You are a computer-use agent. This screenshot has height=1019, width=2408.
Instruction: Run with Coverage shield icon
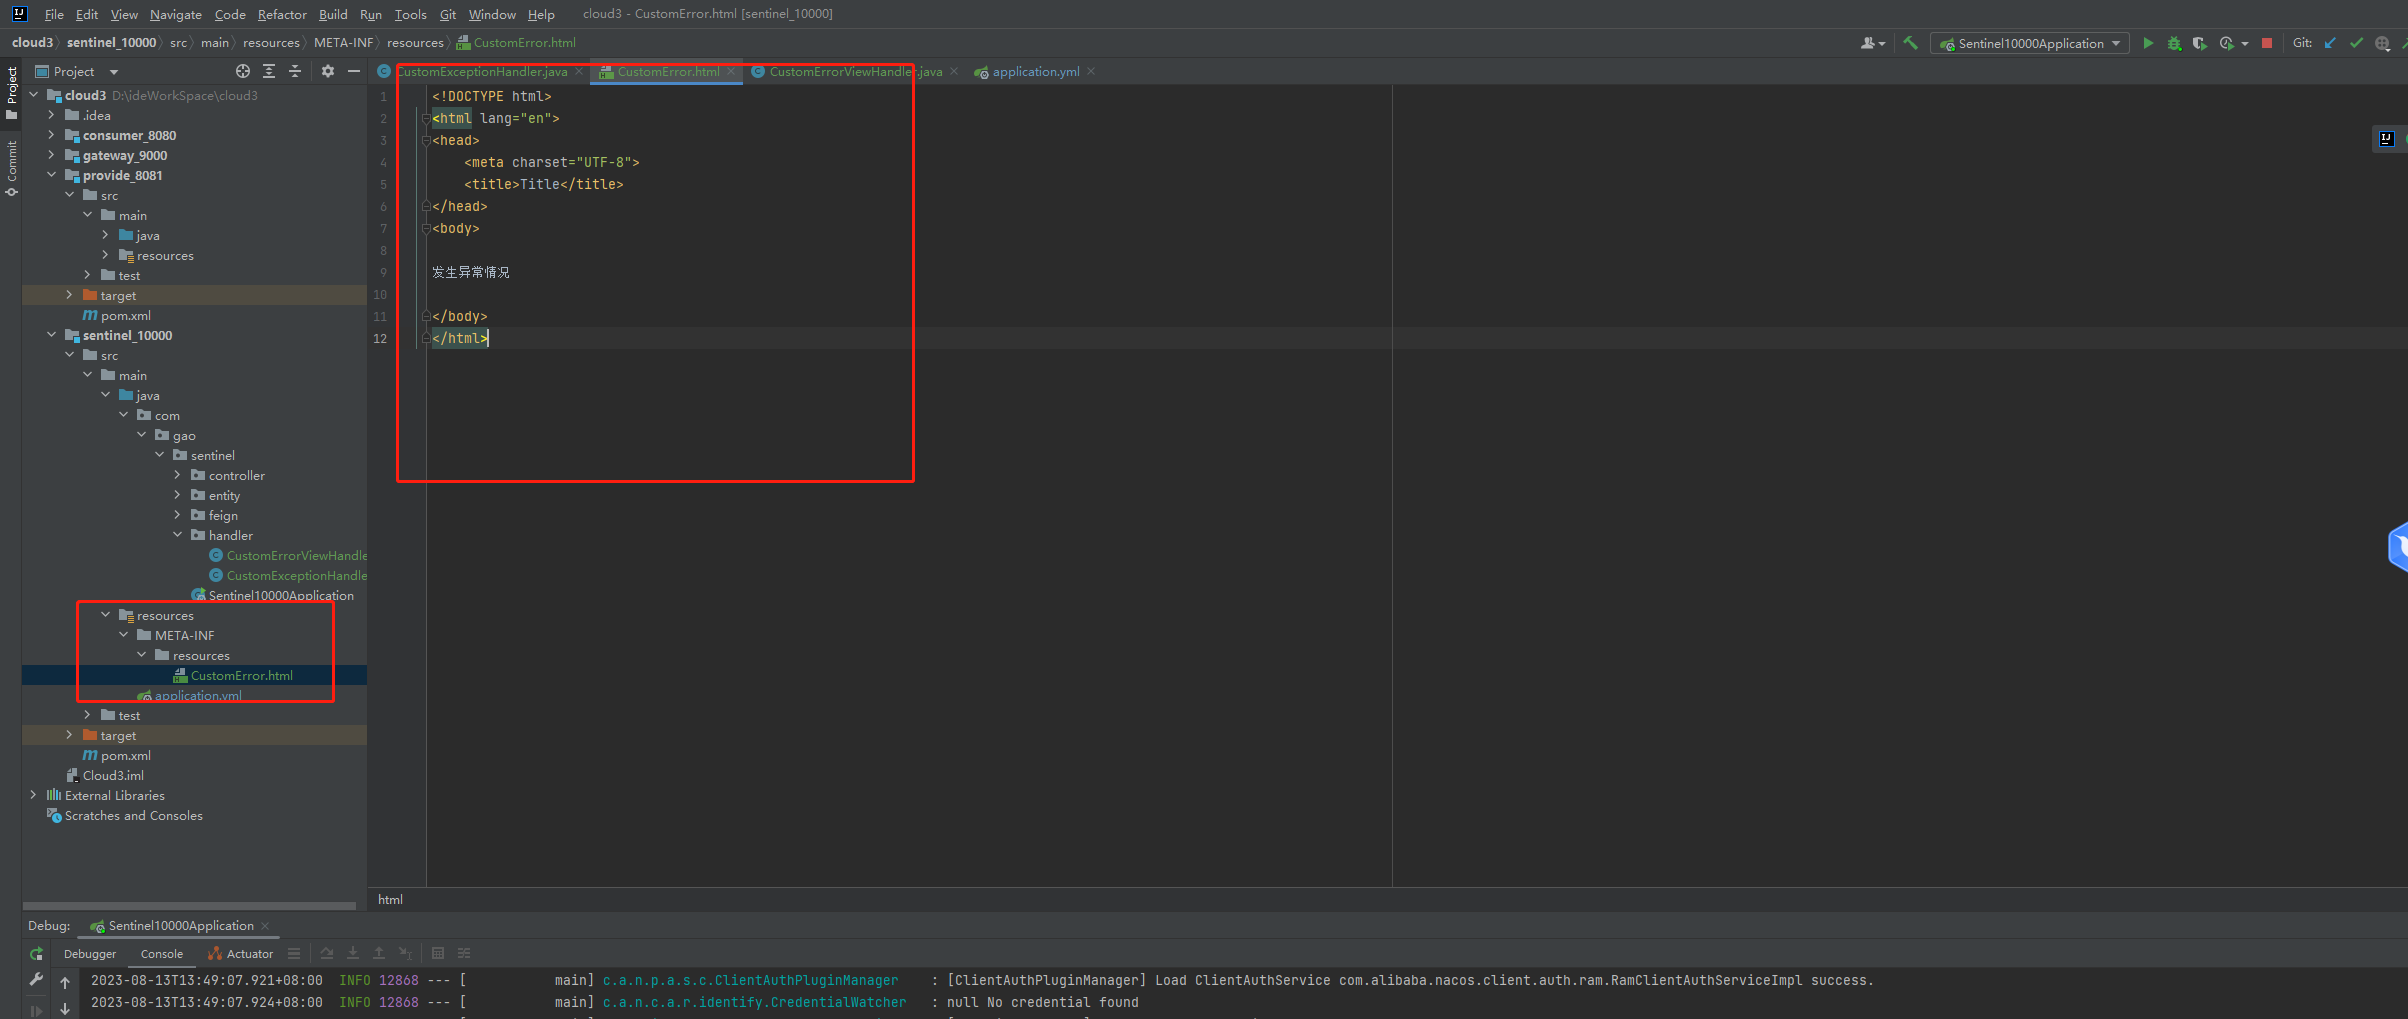(2199, 43)
